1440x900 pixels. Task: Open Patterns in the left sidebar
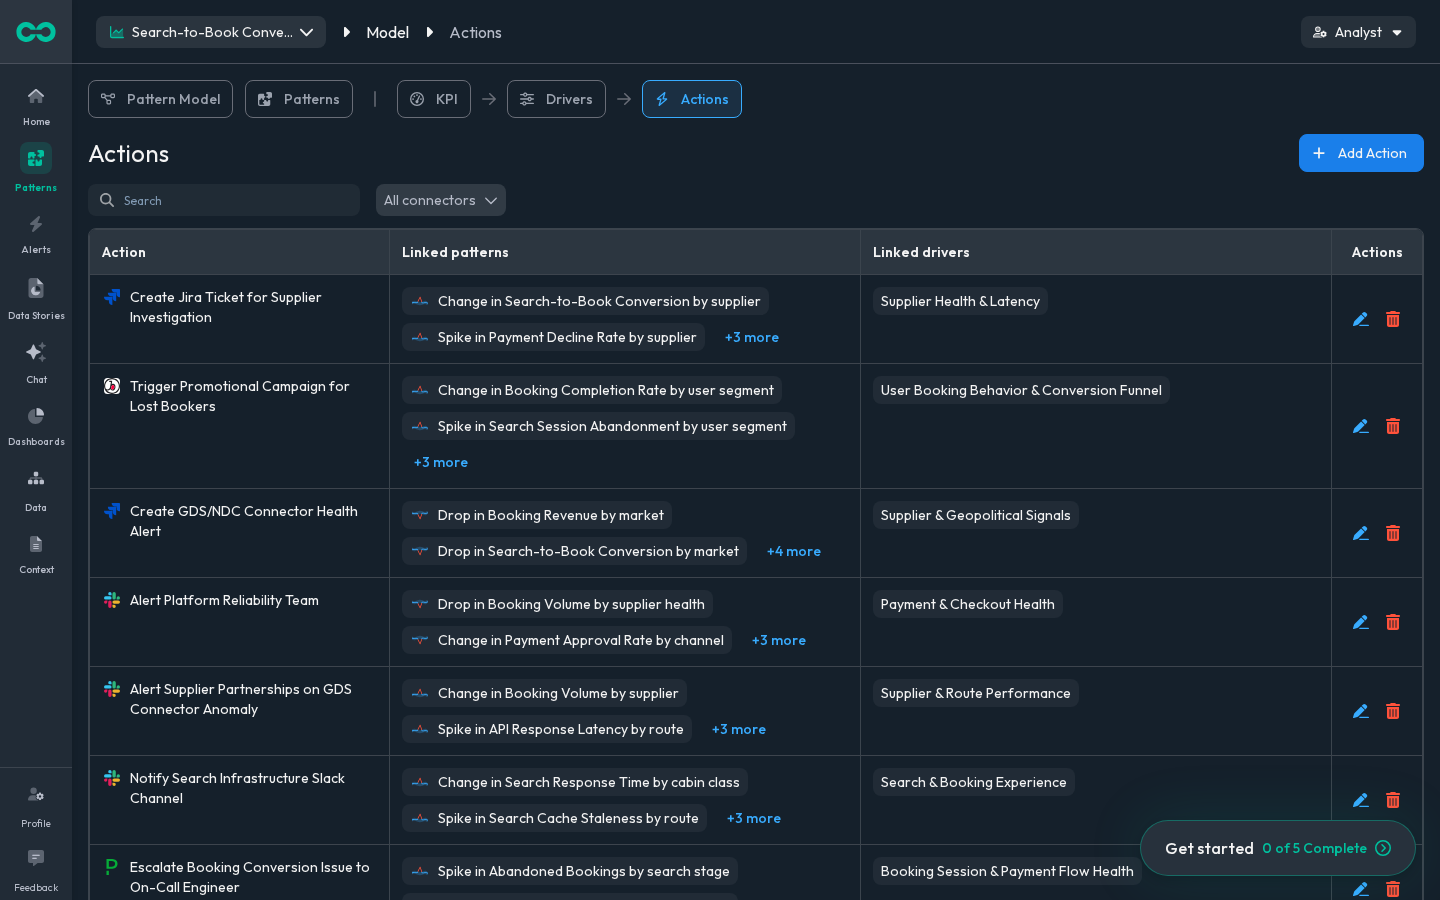point(36,168)
